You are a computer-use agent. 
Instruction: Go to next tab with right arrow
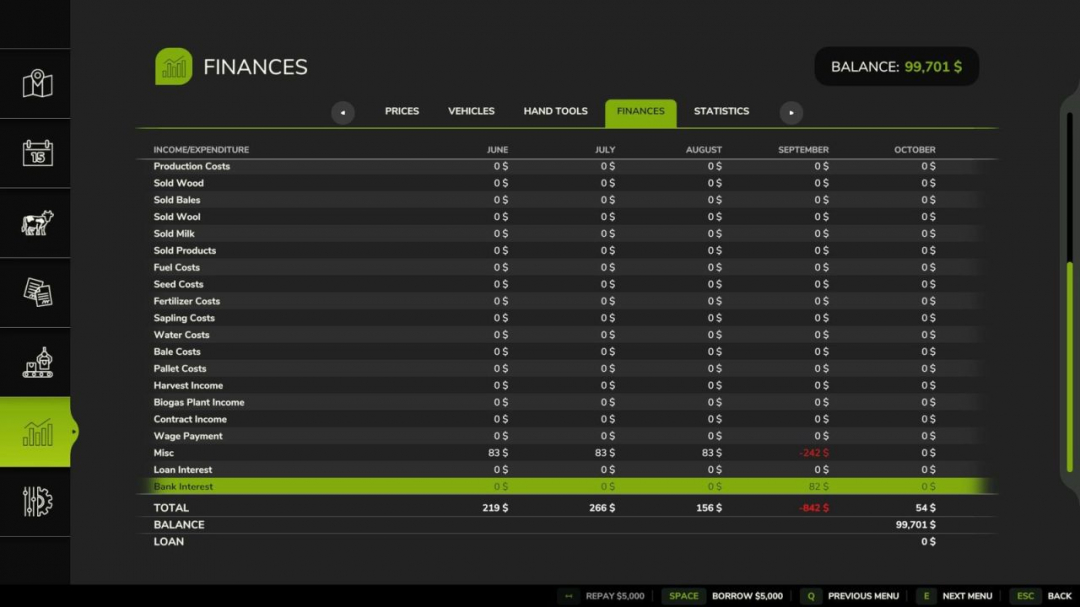791,112
